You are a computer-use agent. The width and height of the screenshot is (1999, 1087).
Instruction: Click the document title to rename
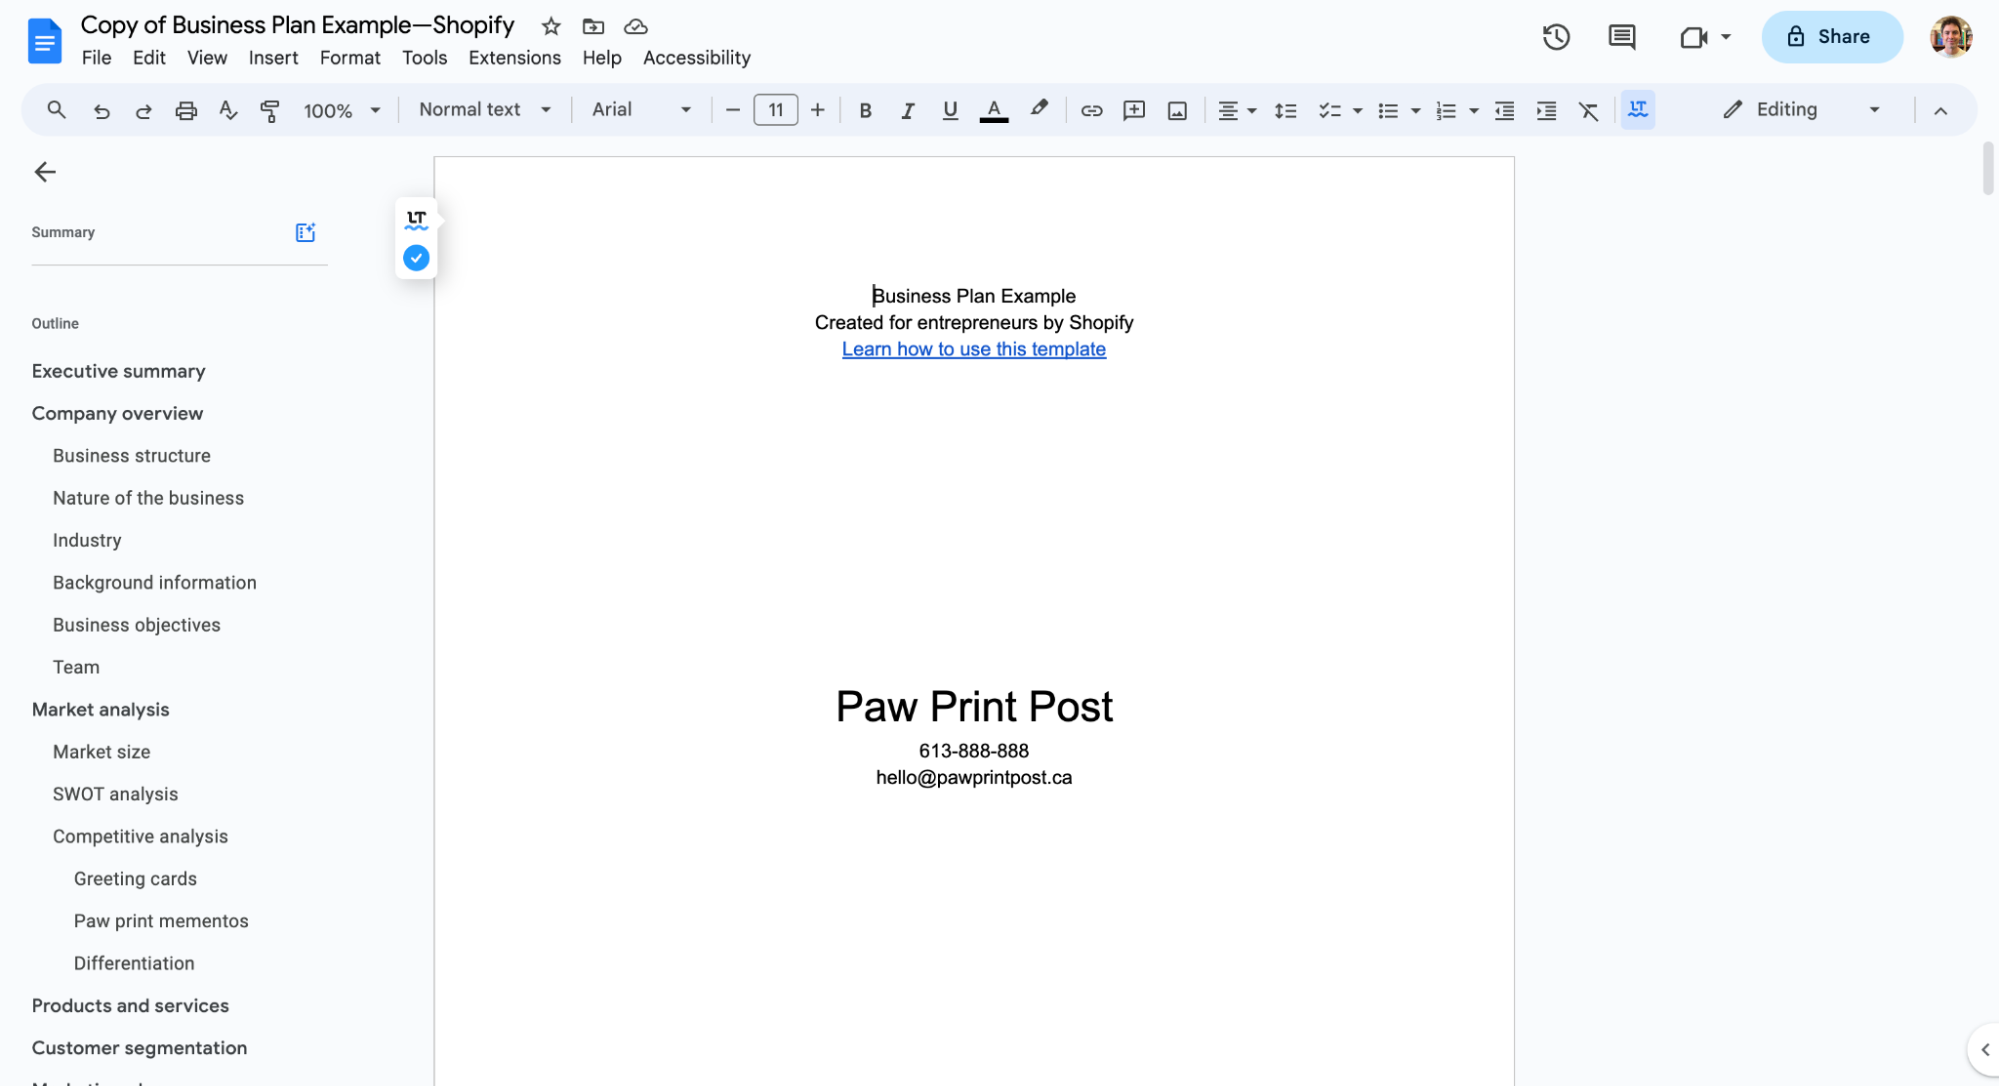297,25
